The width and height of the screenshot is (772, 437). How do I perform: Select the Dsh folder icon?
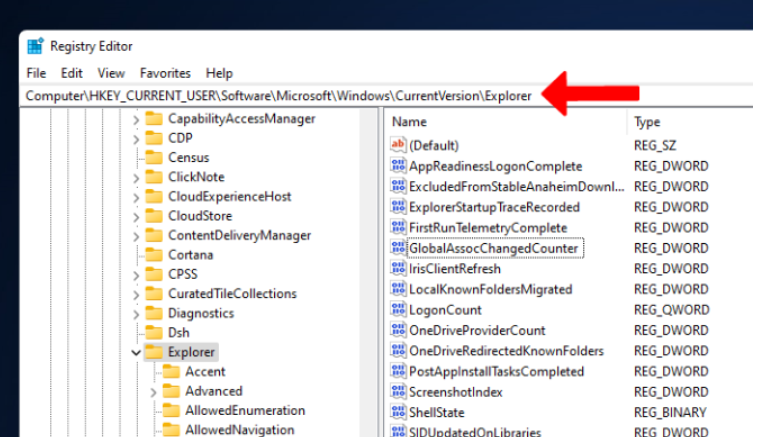pos(154,332)
